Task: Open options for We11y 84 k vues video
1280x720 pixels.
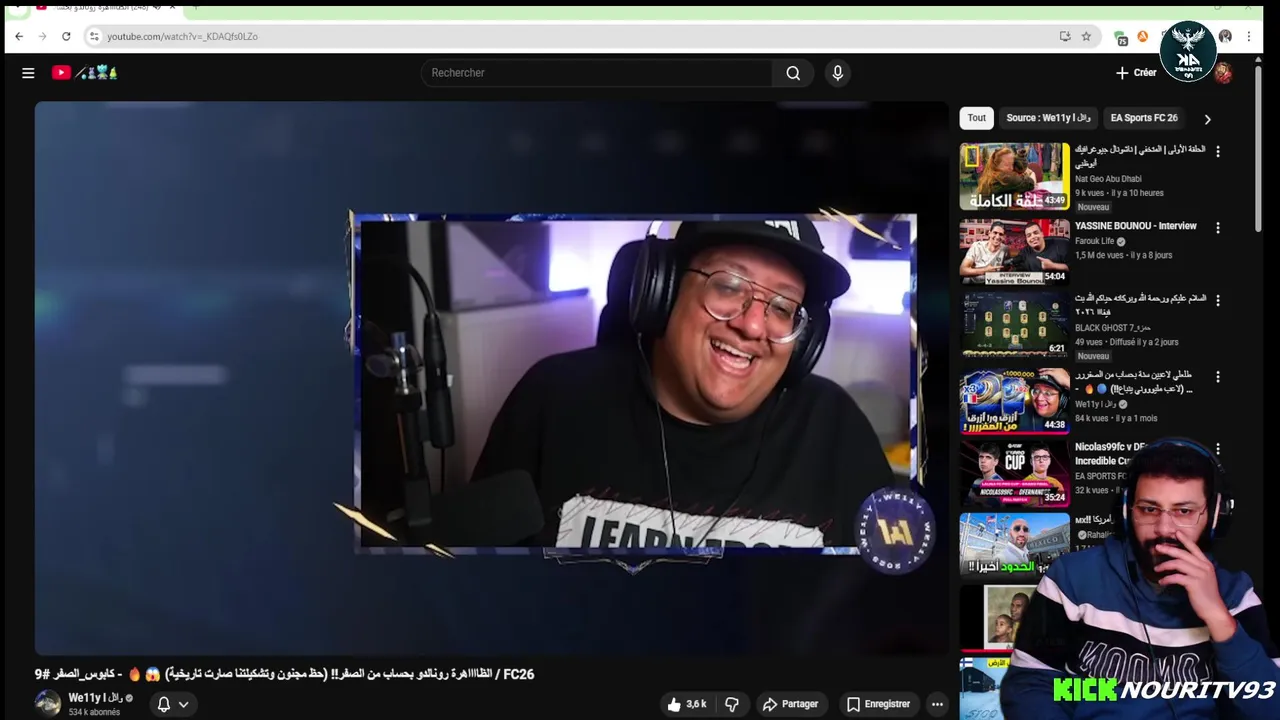Action: pos(1218,377)
